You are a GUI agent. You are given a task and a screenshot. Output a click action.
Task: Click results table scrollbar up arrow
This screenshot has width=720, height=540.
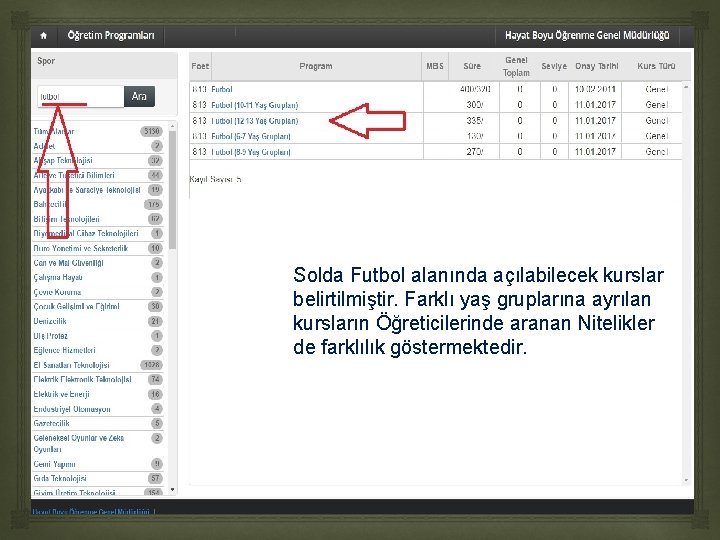(x=686, y=87)
